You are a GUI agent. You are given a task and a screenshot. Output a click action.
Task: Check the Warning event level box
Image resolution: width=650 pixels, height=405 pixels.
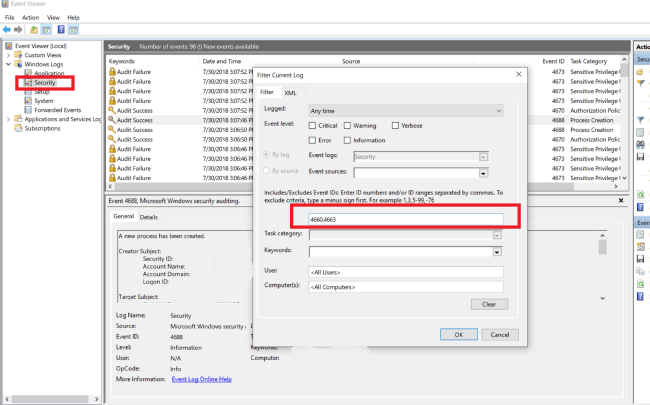click(x=347, y=126)
